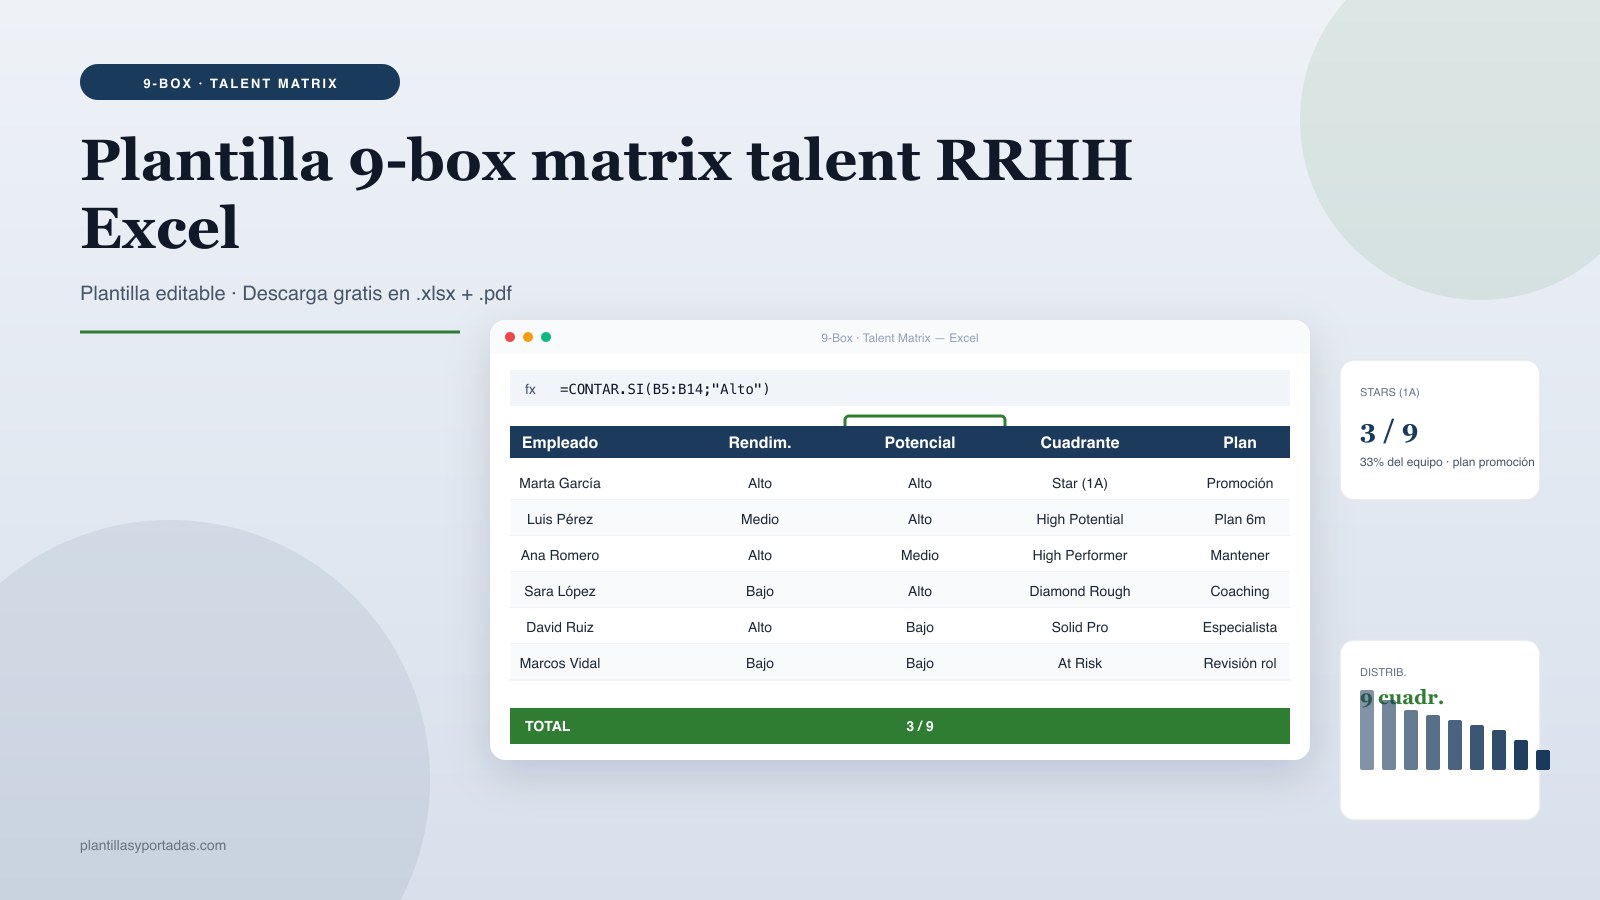Click the 9-BOX · TALENT MATRIX badge
Screen dimensions: 1600x900
click(240, 82)
